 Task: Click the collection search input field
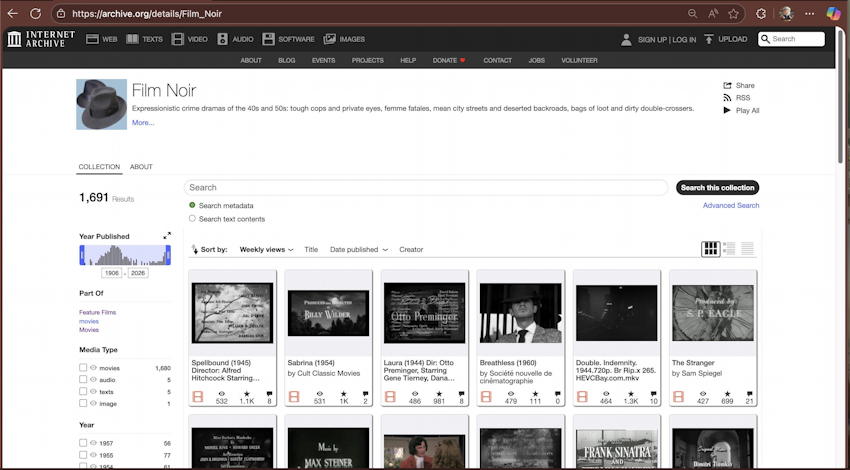coord(426,188)
